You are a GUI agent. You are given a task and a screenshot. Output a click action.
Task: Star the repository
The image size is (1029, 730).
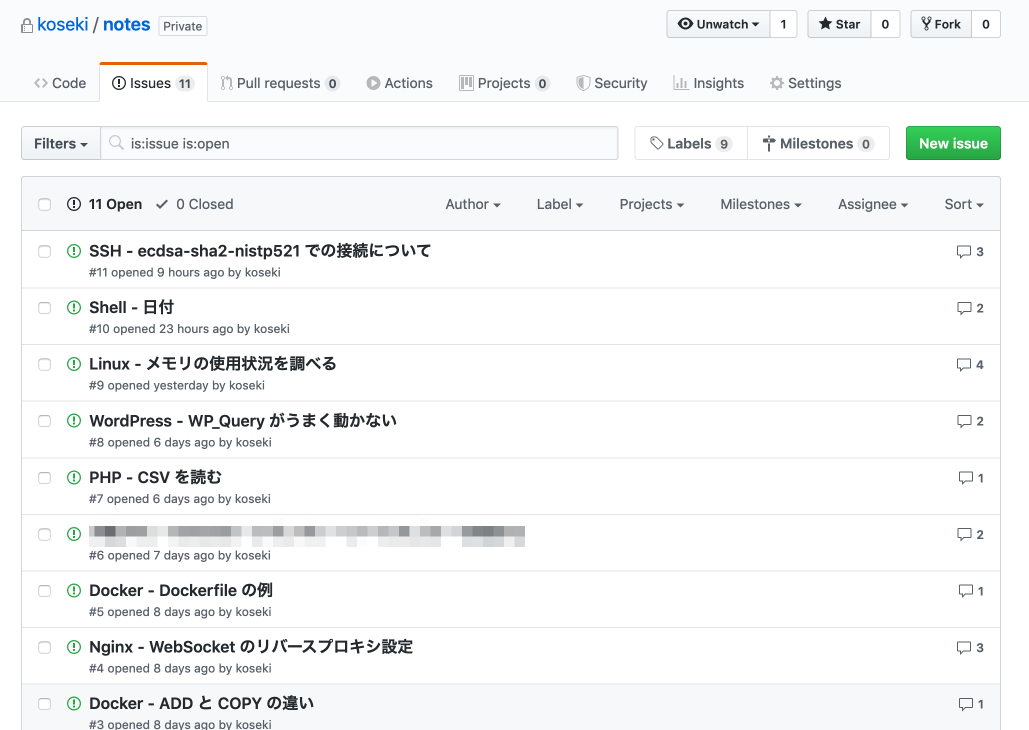click(839, 24)
